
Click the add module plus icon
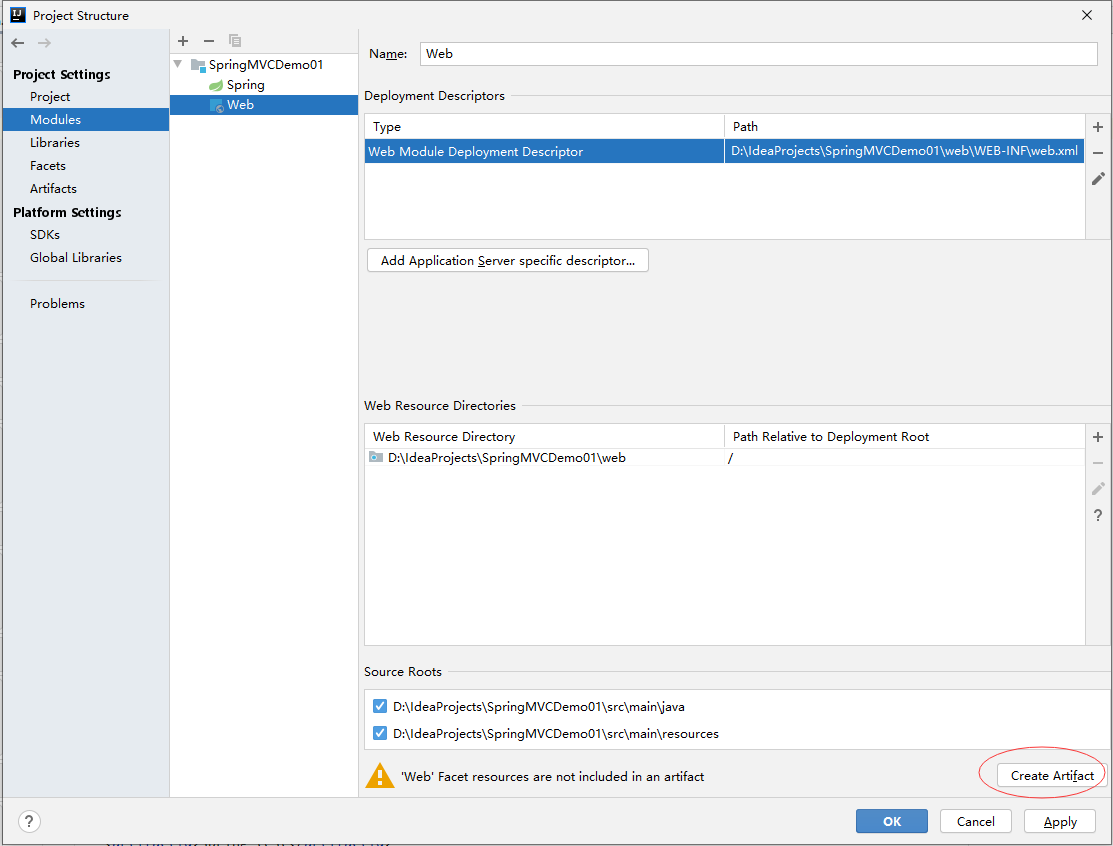(x=183, y=41)
